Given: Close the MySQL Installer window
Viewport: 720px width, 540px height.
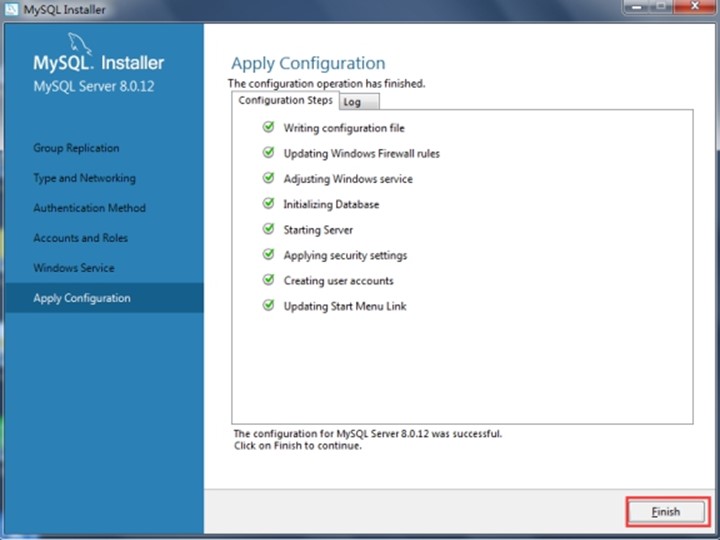Looking at the screenshot, I should tap(694, 6).
